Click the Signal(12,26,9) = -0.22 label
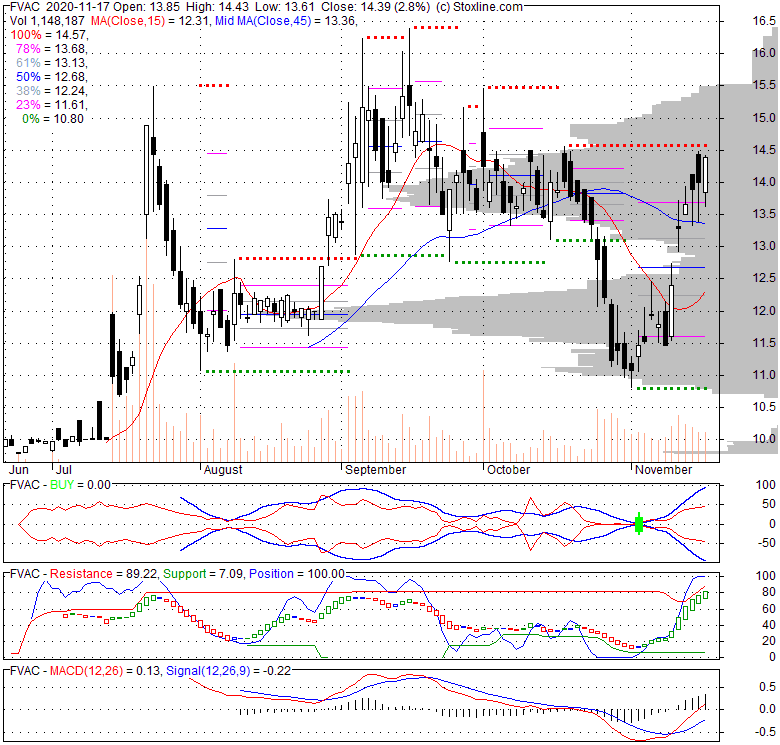 228,671
